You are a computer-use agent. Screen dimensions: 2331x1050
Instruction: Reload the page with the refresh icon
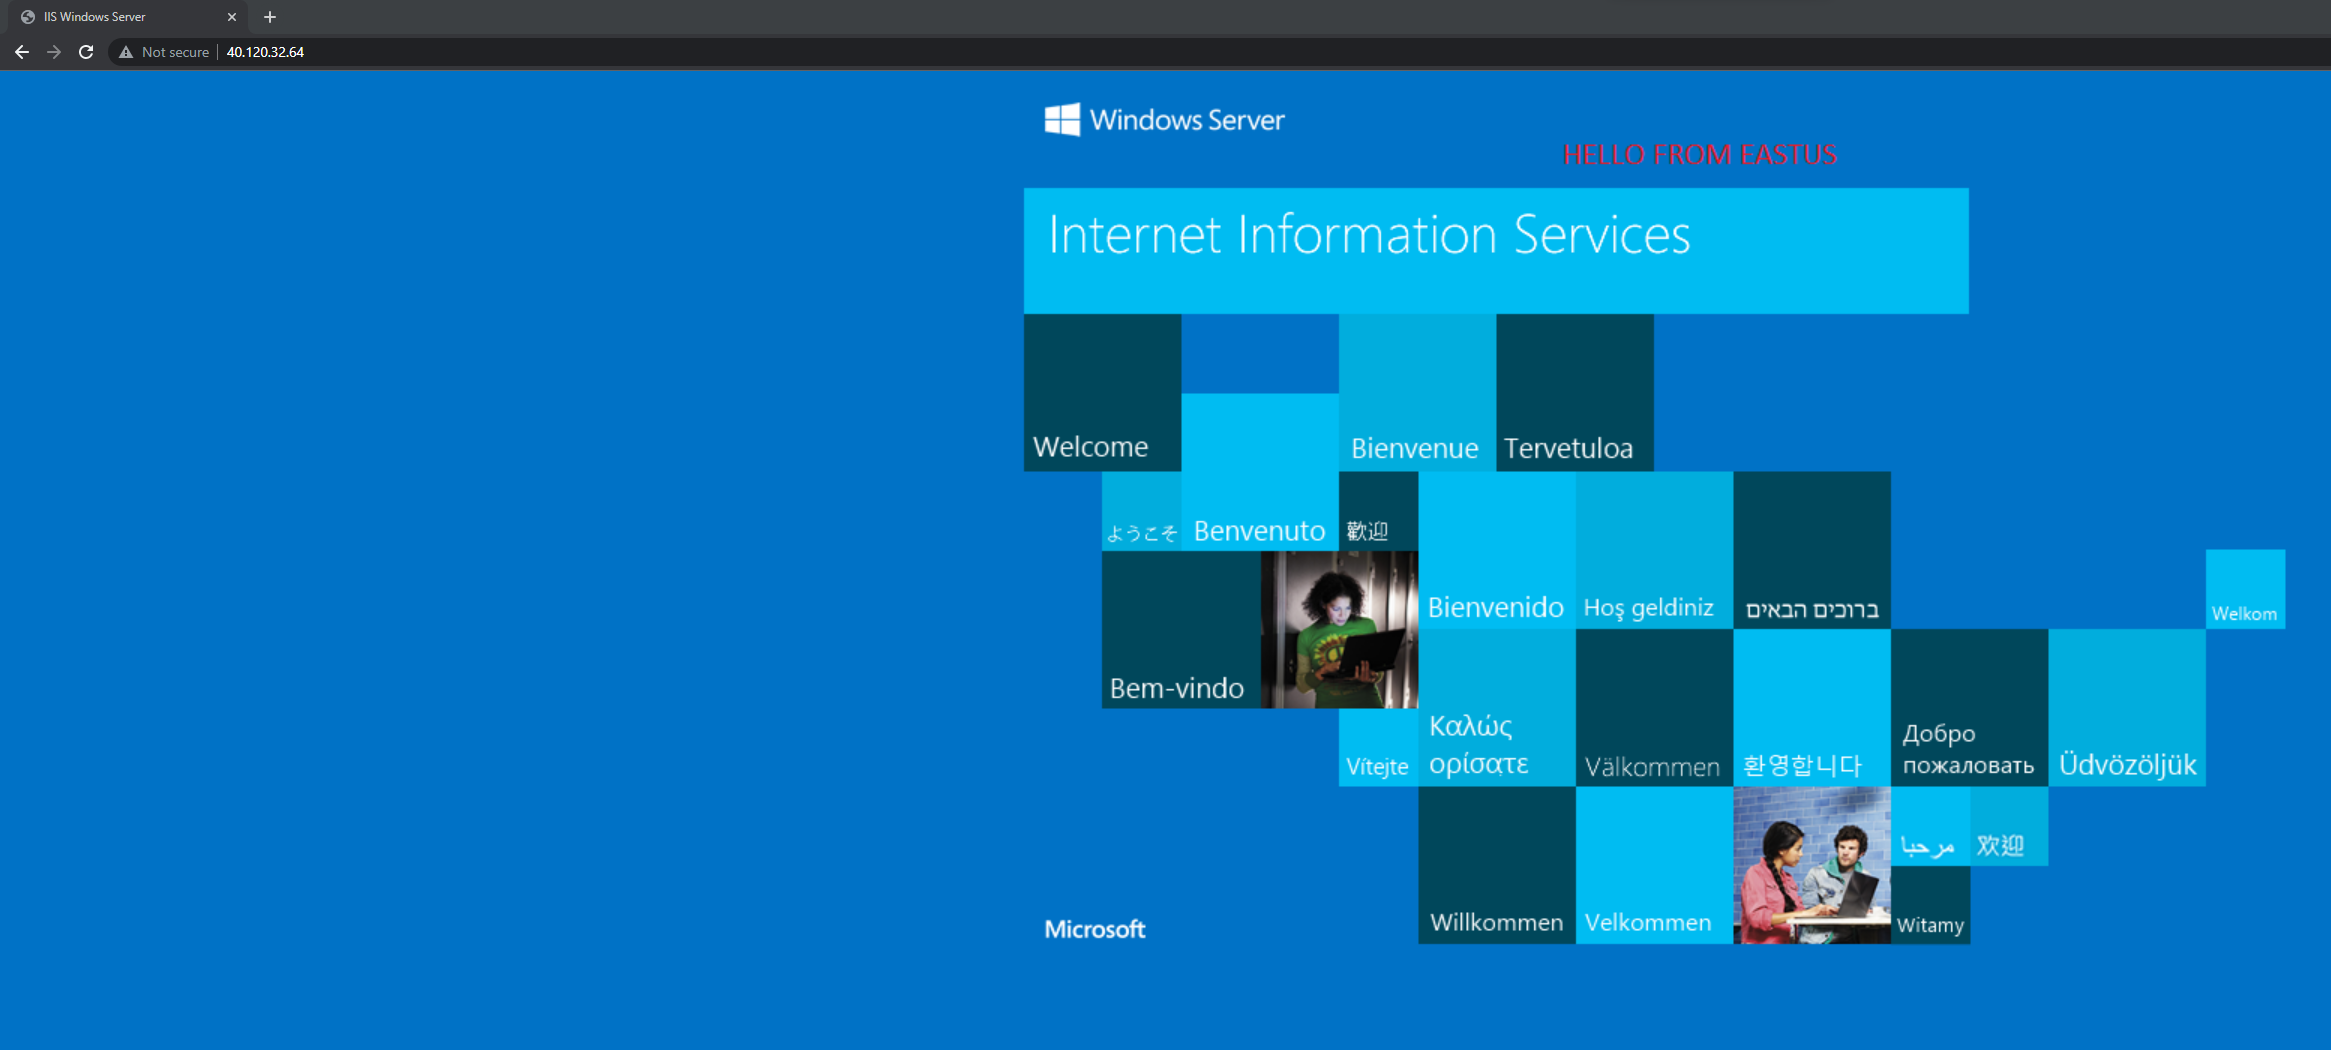pos(86,52)
